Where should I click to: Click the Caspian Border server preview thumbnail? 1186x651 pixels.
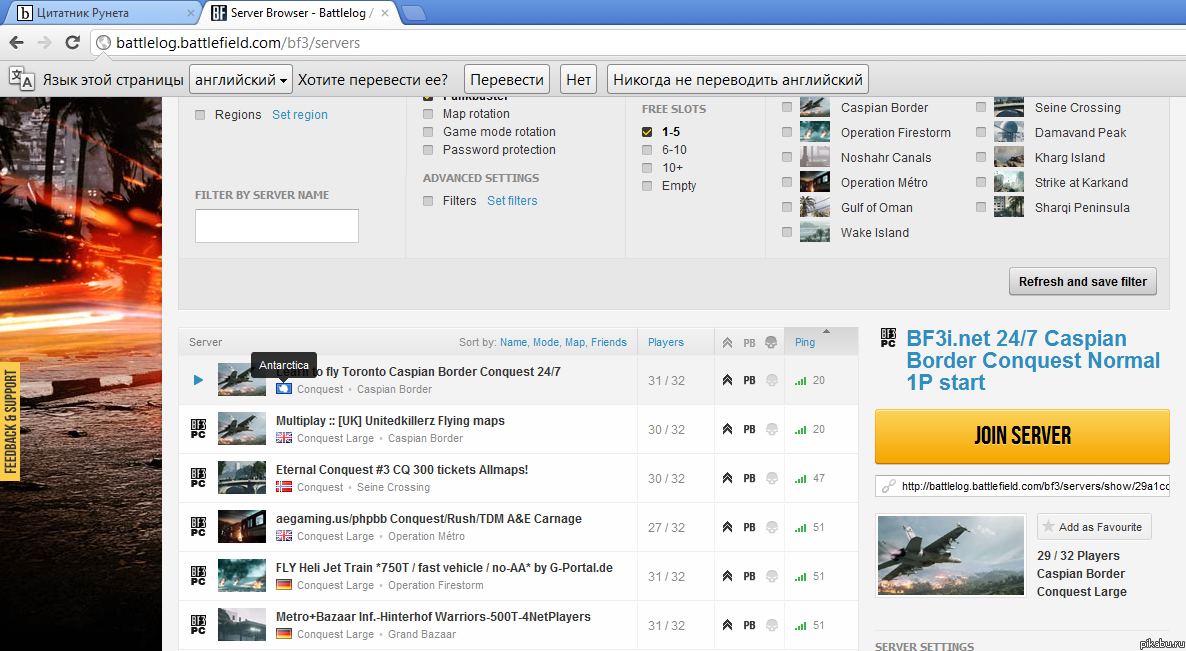point(950,555)
